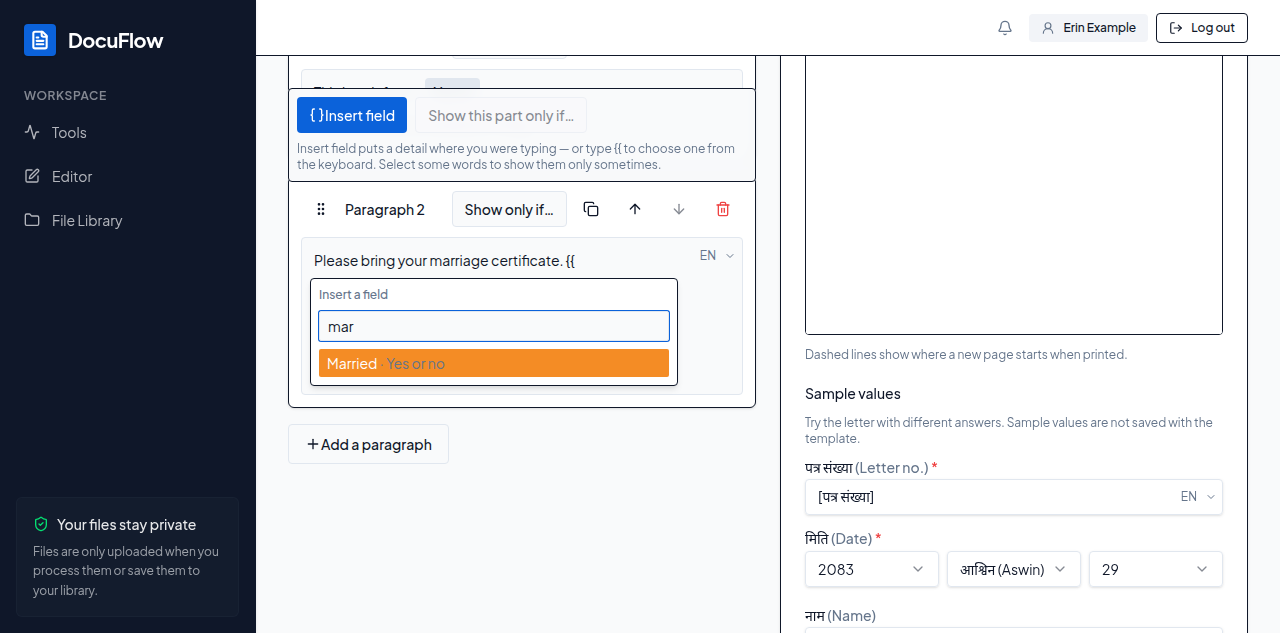Click the green shield privacy icon
The width and height of the screenshot is (1280, 633).
[x=41, y=524]
